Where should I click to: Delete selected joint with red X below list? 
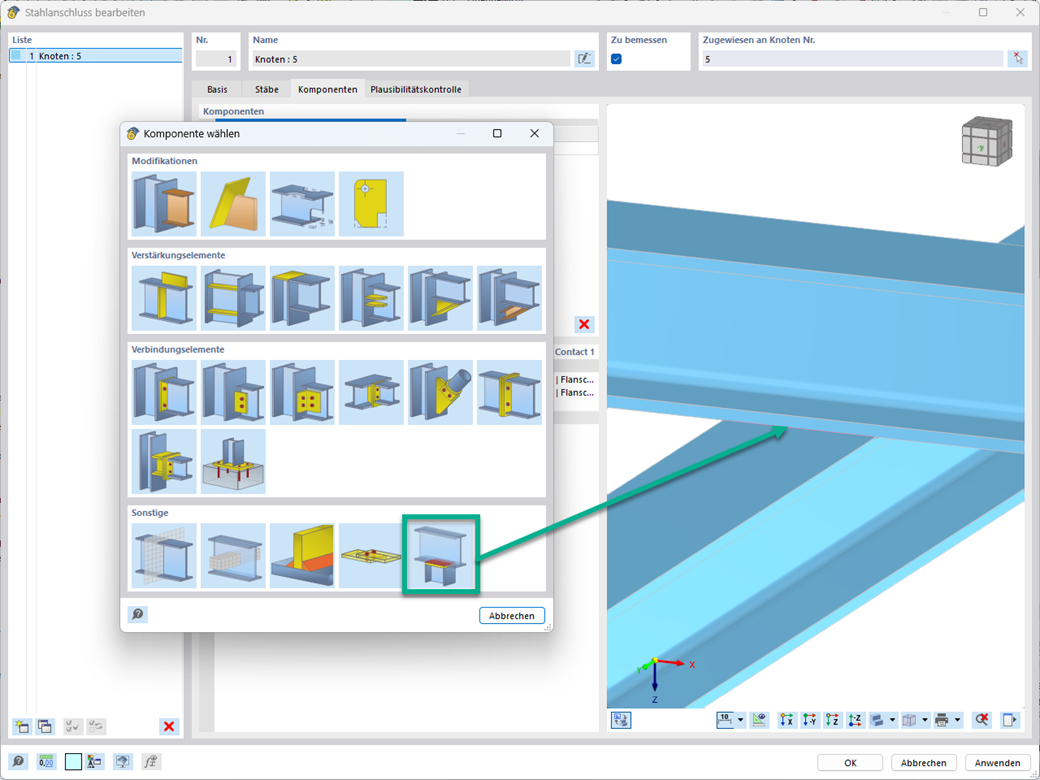pos(169,726)
